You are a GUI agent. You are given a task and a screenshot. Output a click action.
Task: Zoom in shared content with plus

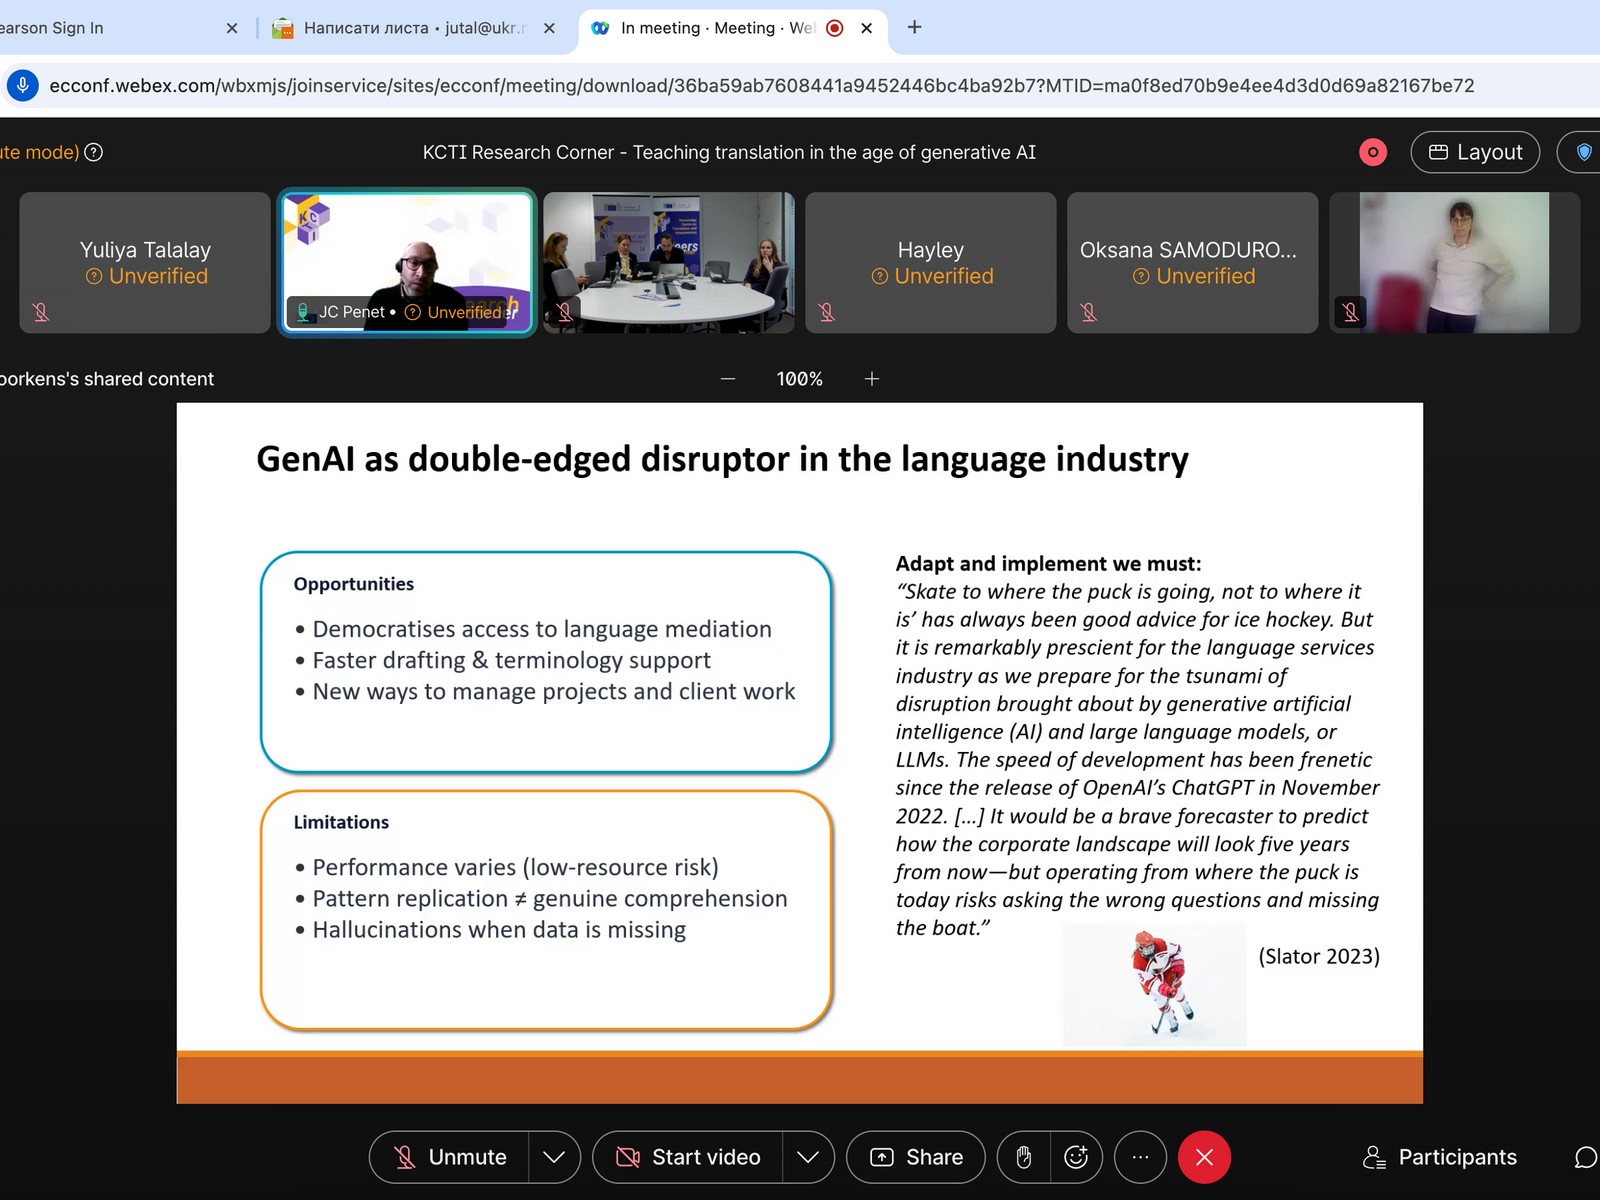pos(872,379)
